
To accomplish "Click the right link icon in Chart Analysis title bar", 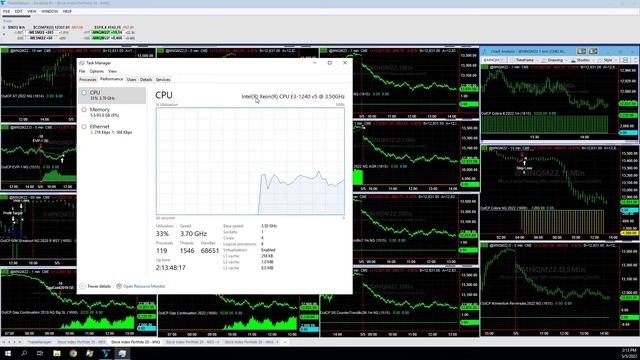I will [x=593, y=51].
